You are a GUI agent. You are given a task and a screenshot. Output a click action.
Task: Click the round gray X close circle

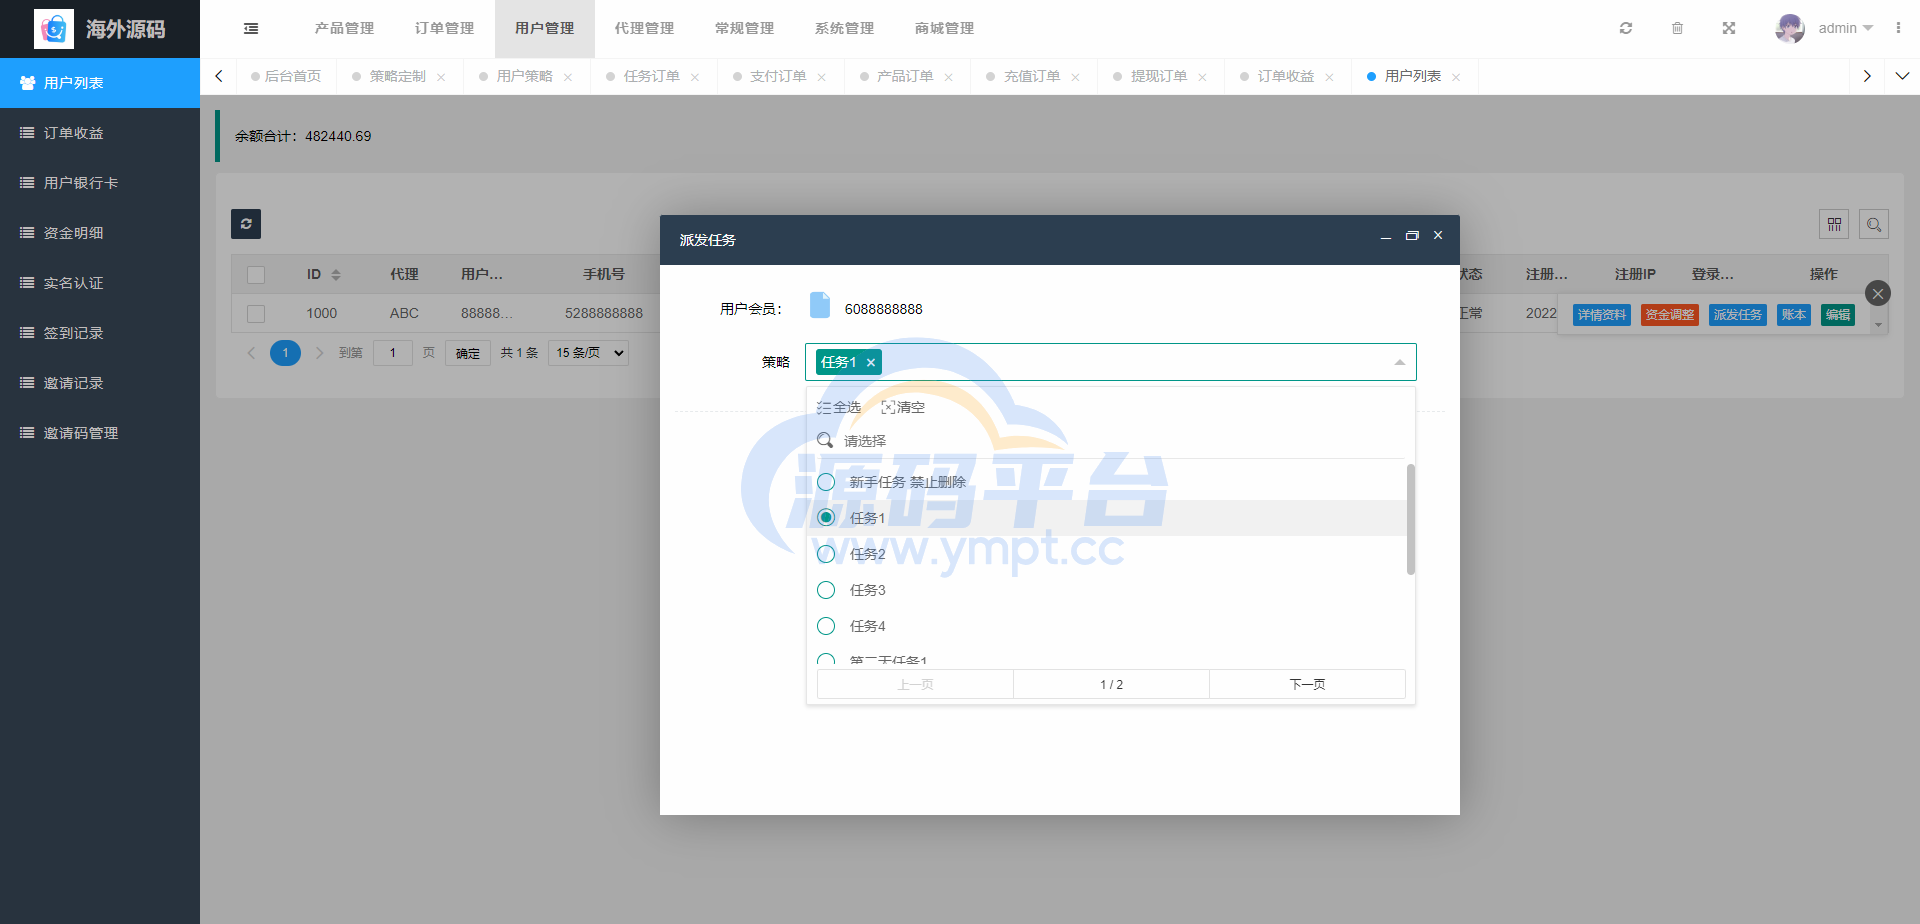pos(1878,293)
